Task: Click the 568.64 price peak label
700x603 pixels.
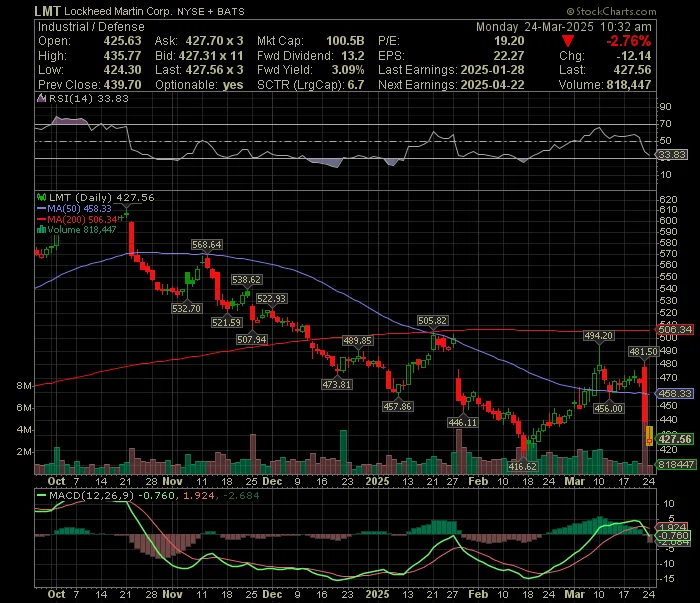Action: (x=206, y=245)
